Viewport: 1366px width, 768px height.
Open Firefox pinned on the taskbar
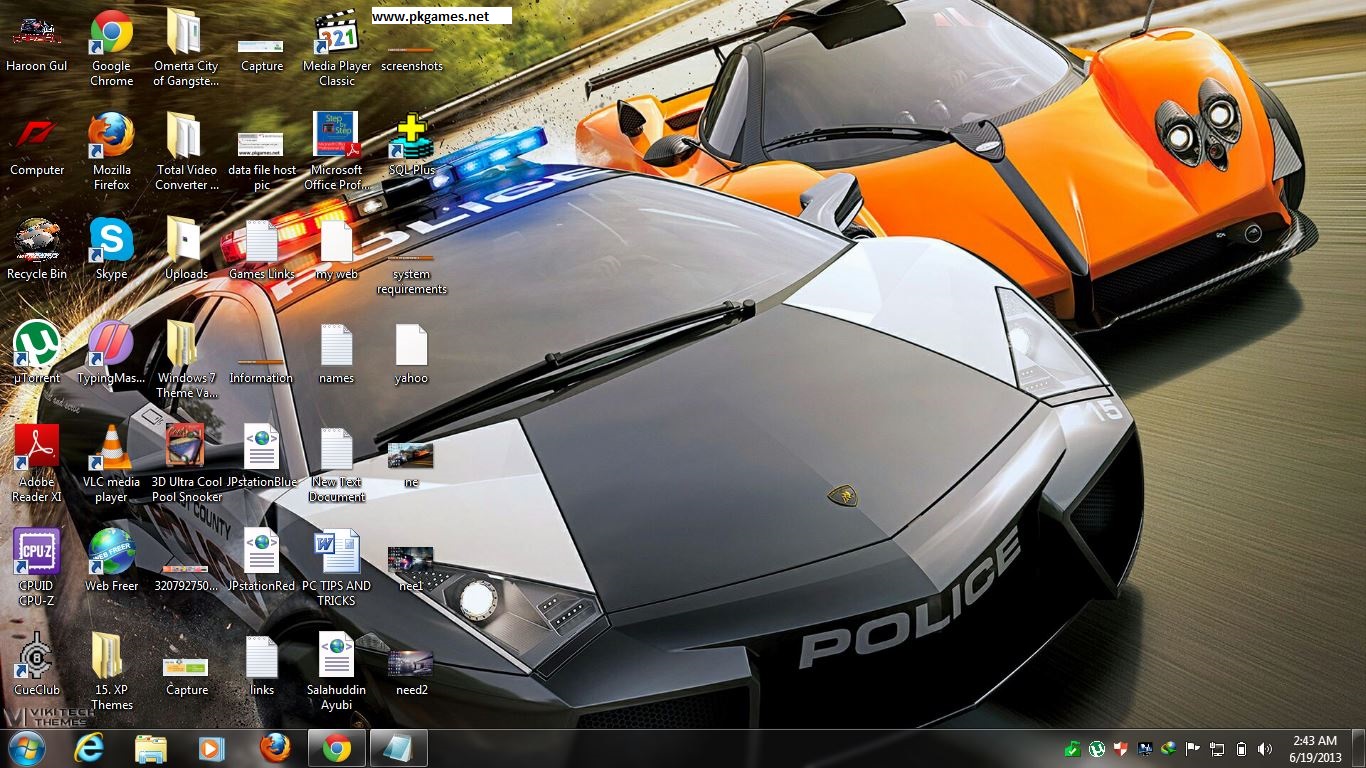[x=274, y=748]
